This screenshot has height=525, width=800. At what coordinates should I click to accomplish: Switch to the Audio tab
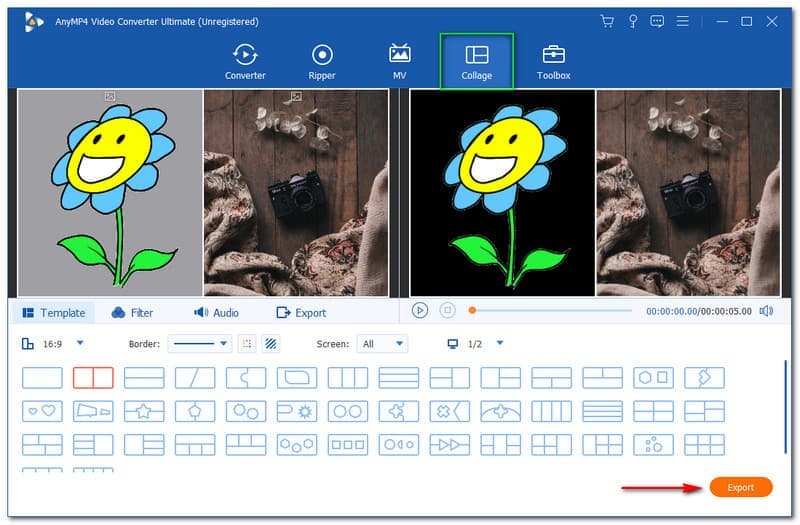(216, 313)
